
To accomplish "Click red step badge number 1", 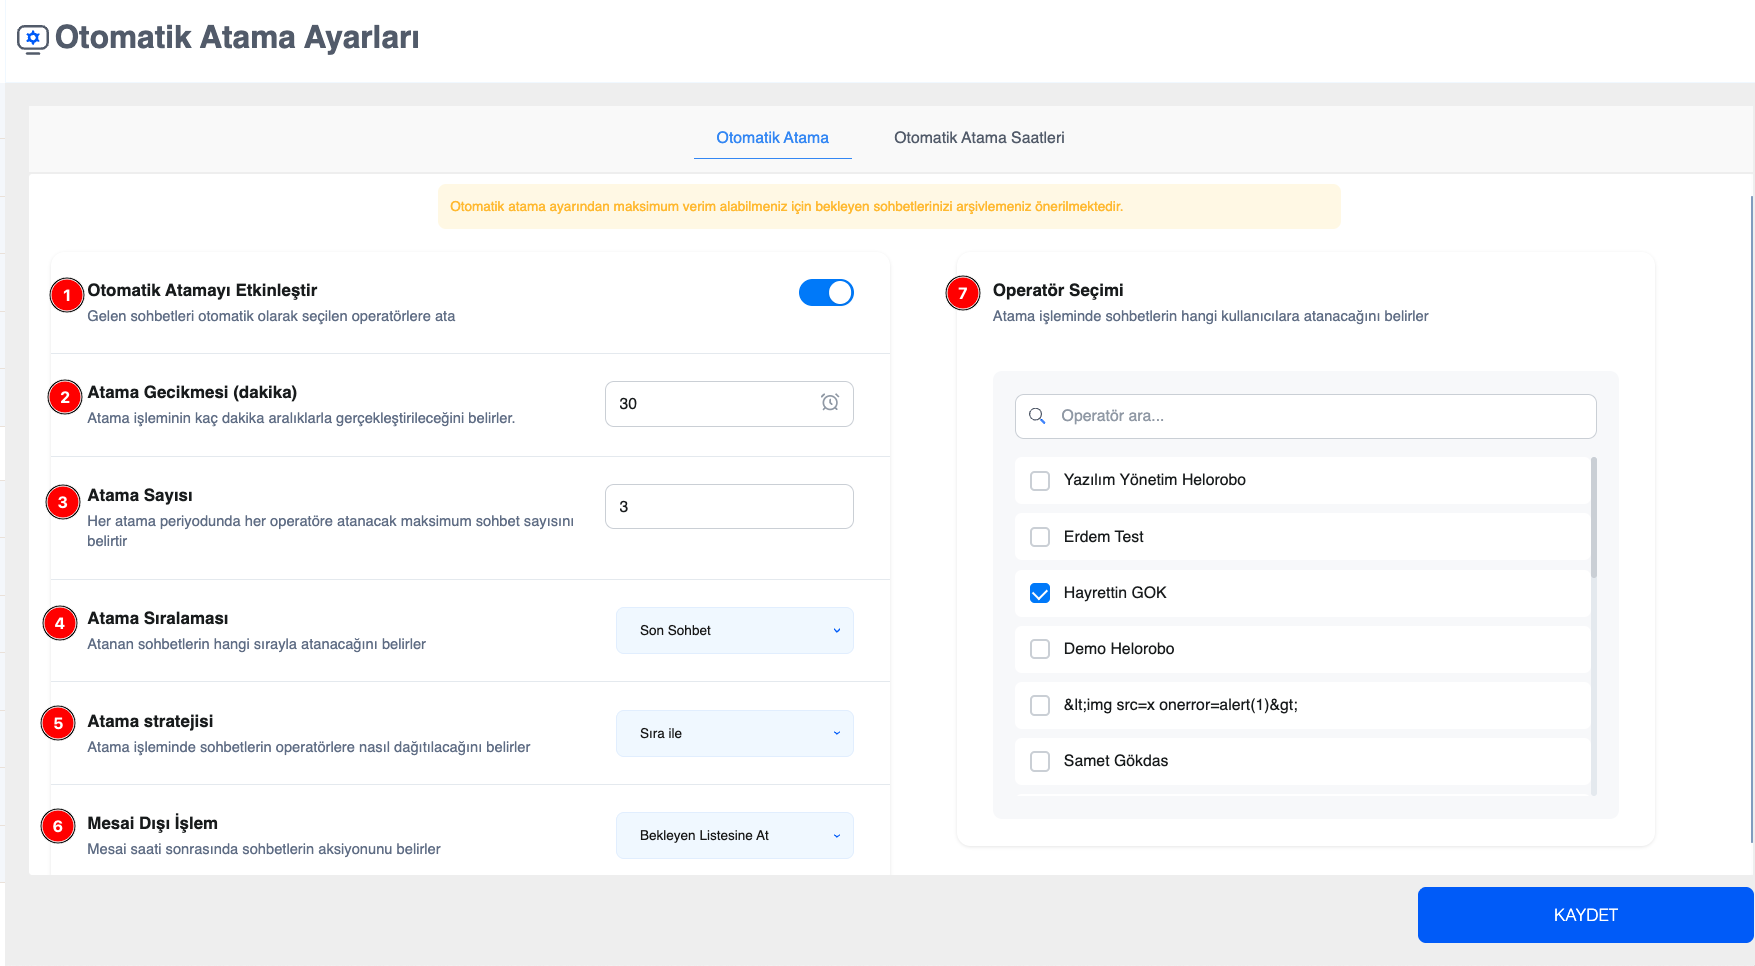I will (67, 295).
